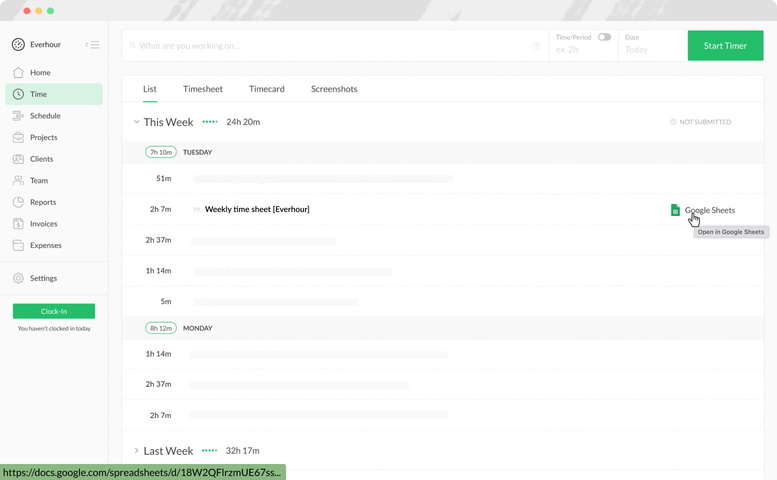Click icon before Weekly time sheet
The height and width of the screenshot is (480, 777).
coord(196,210)
